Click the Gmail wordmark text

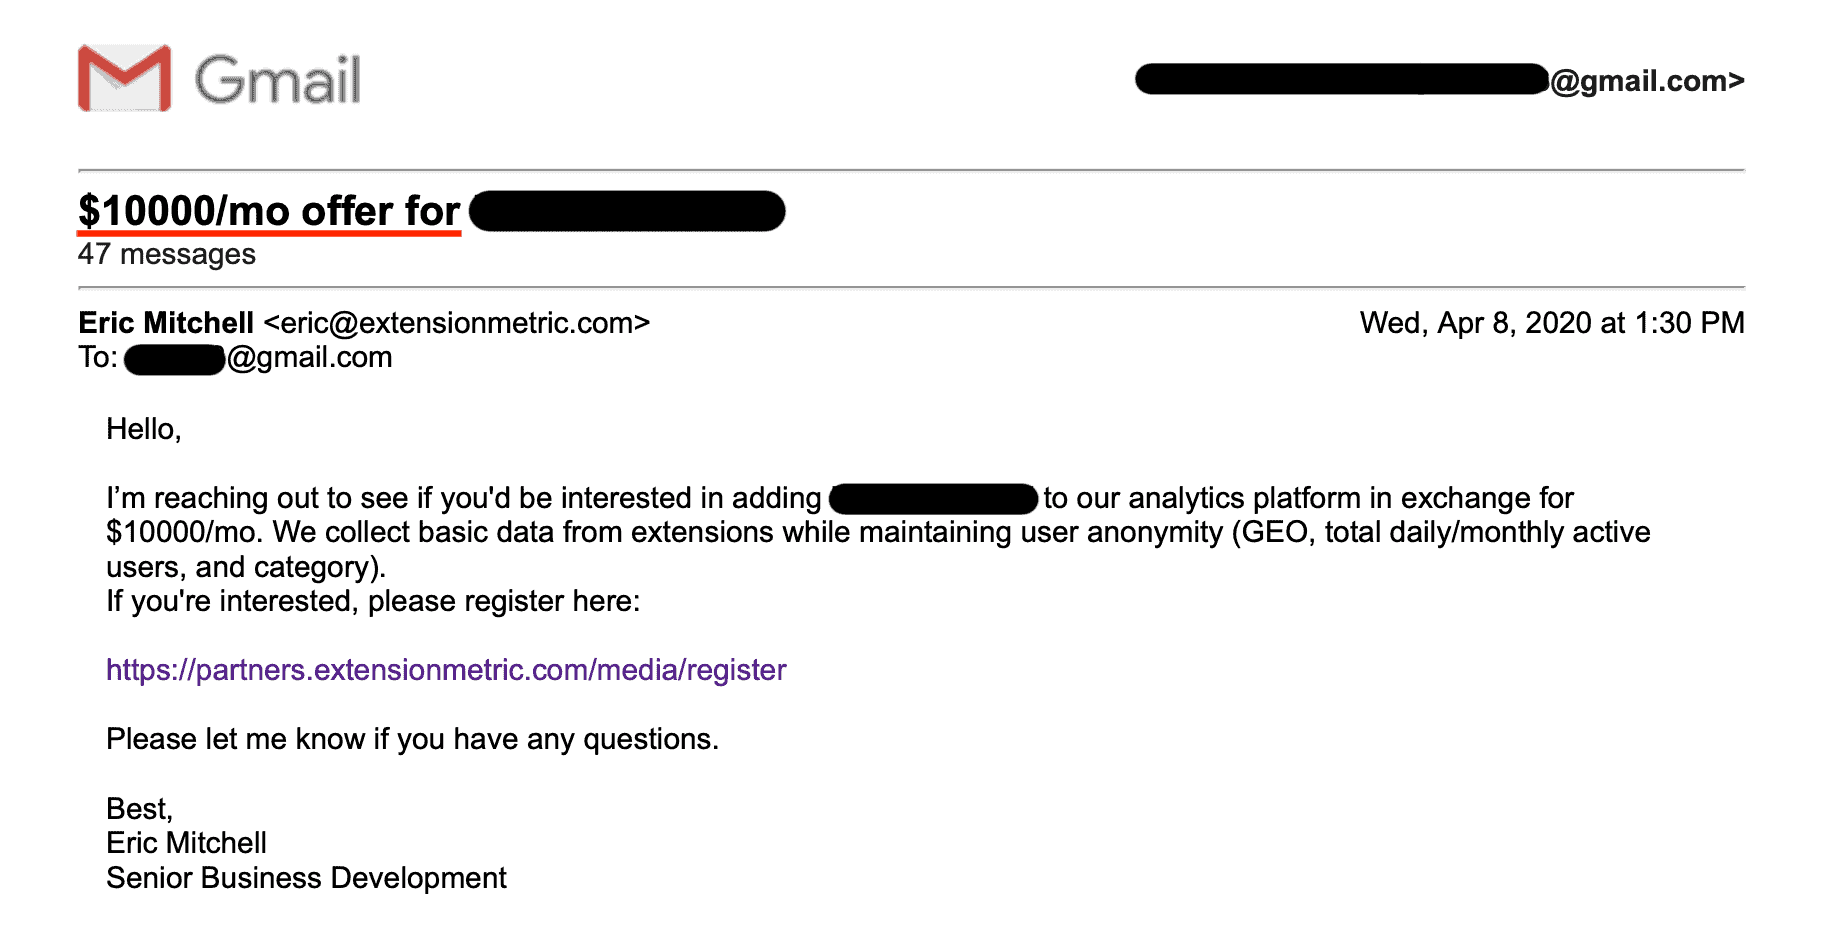(277, 80)
